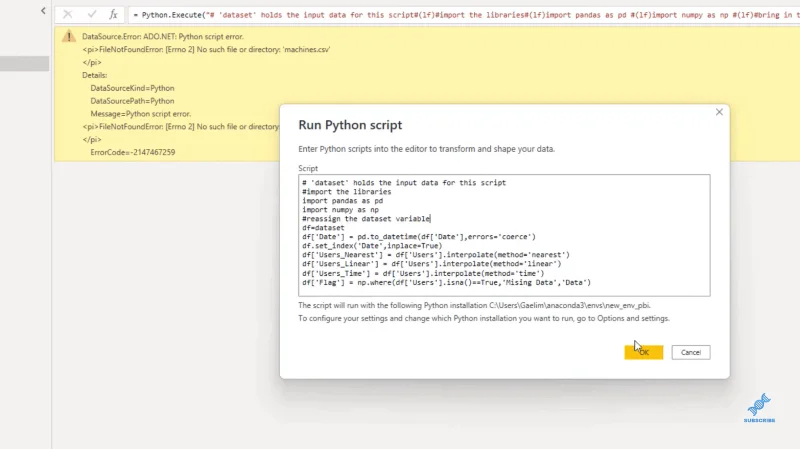800x449 pixels.
Task: Click the 'import pandas as pd' line
Action: [x=342, y=201]
